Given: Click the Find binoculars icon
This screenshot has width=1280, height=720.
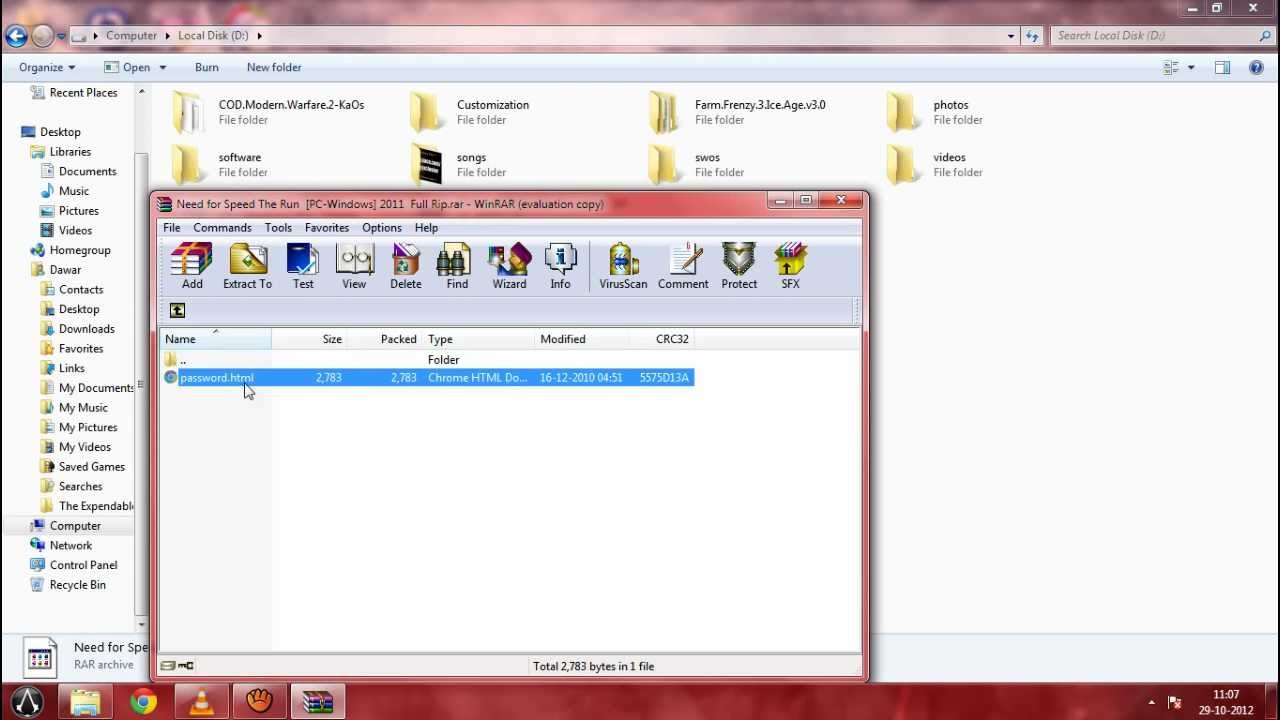Looking at the screenshot, I should pyautogui.click(x=456, y=266).
